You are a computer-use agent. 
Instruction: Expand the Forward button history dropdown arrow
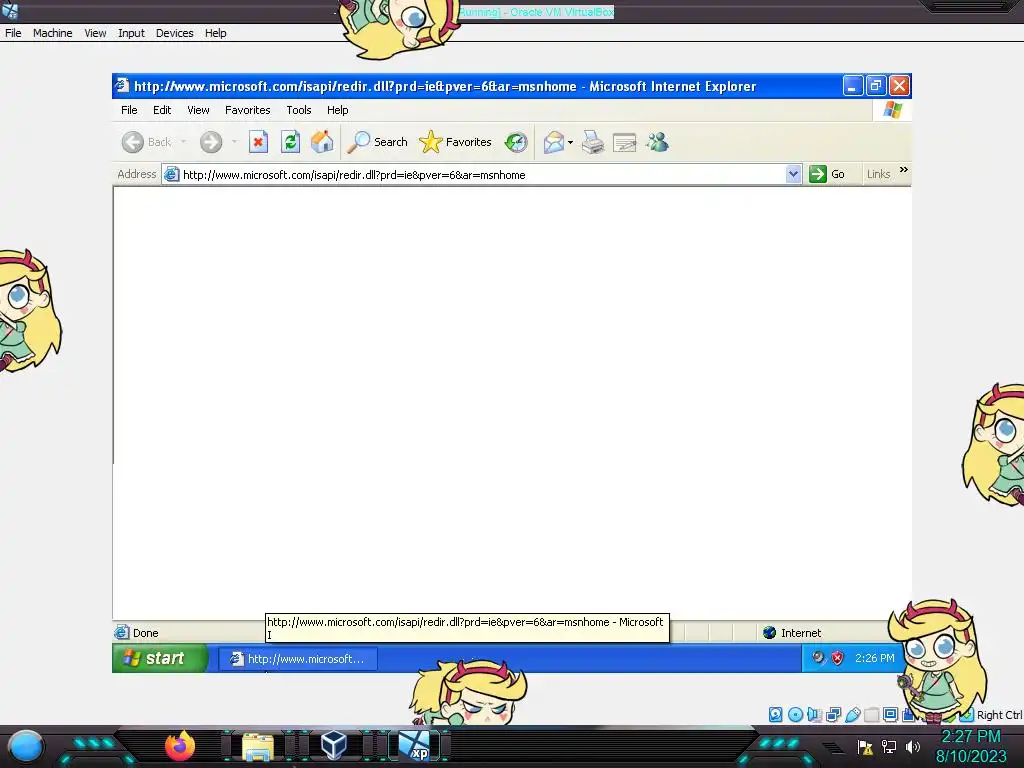coord(234,142)
